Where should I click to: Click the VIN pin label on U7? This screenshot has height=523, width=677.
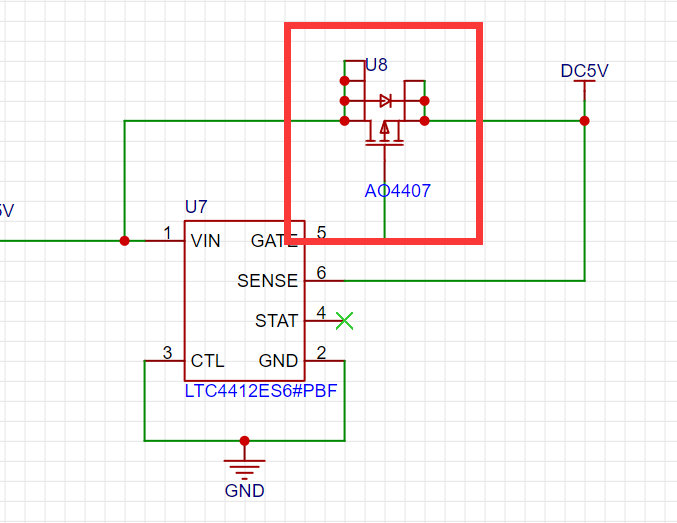pyautogui.click(x=206, y=241)
